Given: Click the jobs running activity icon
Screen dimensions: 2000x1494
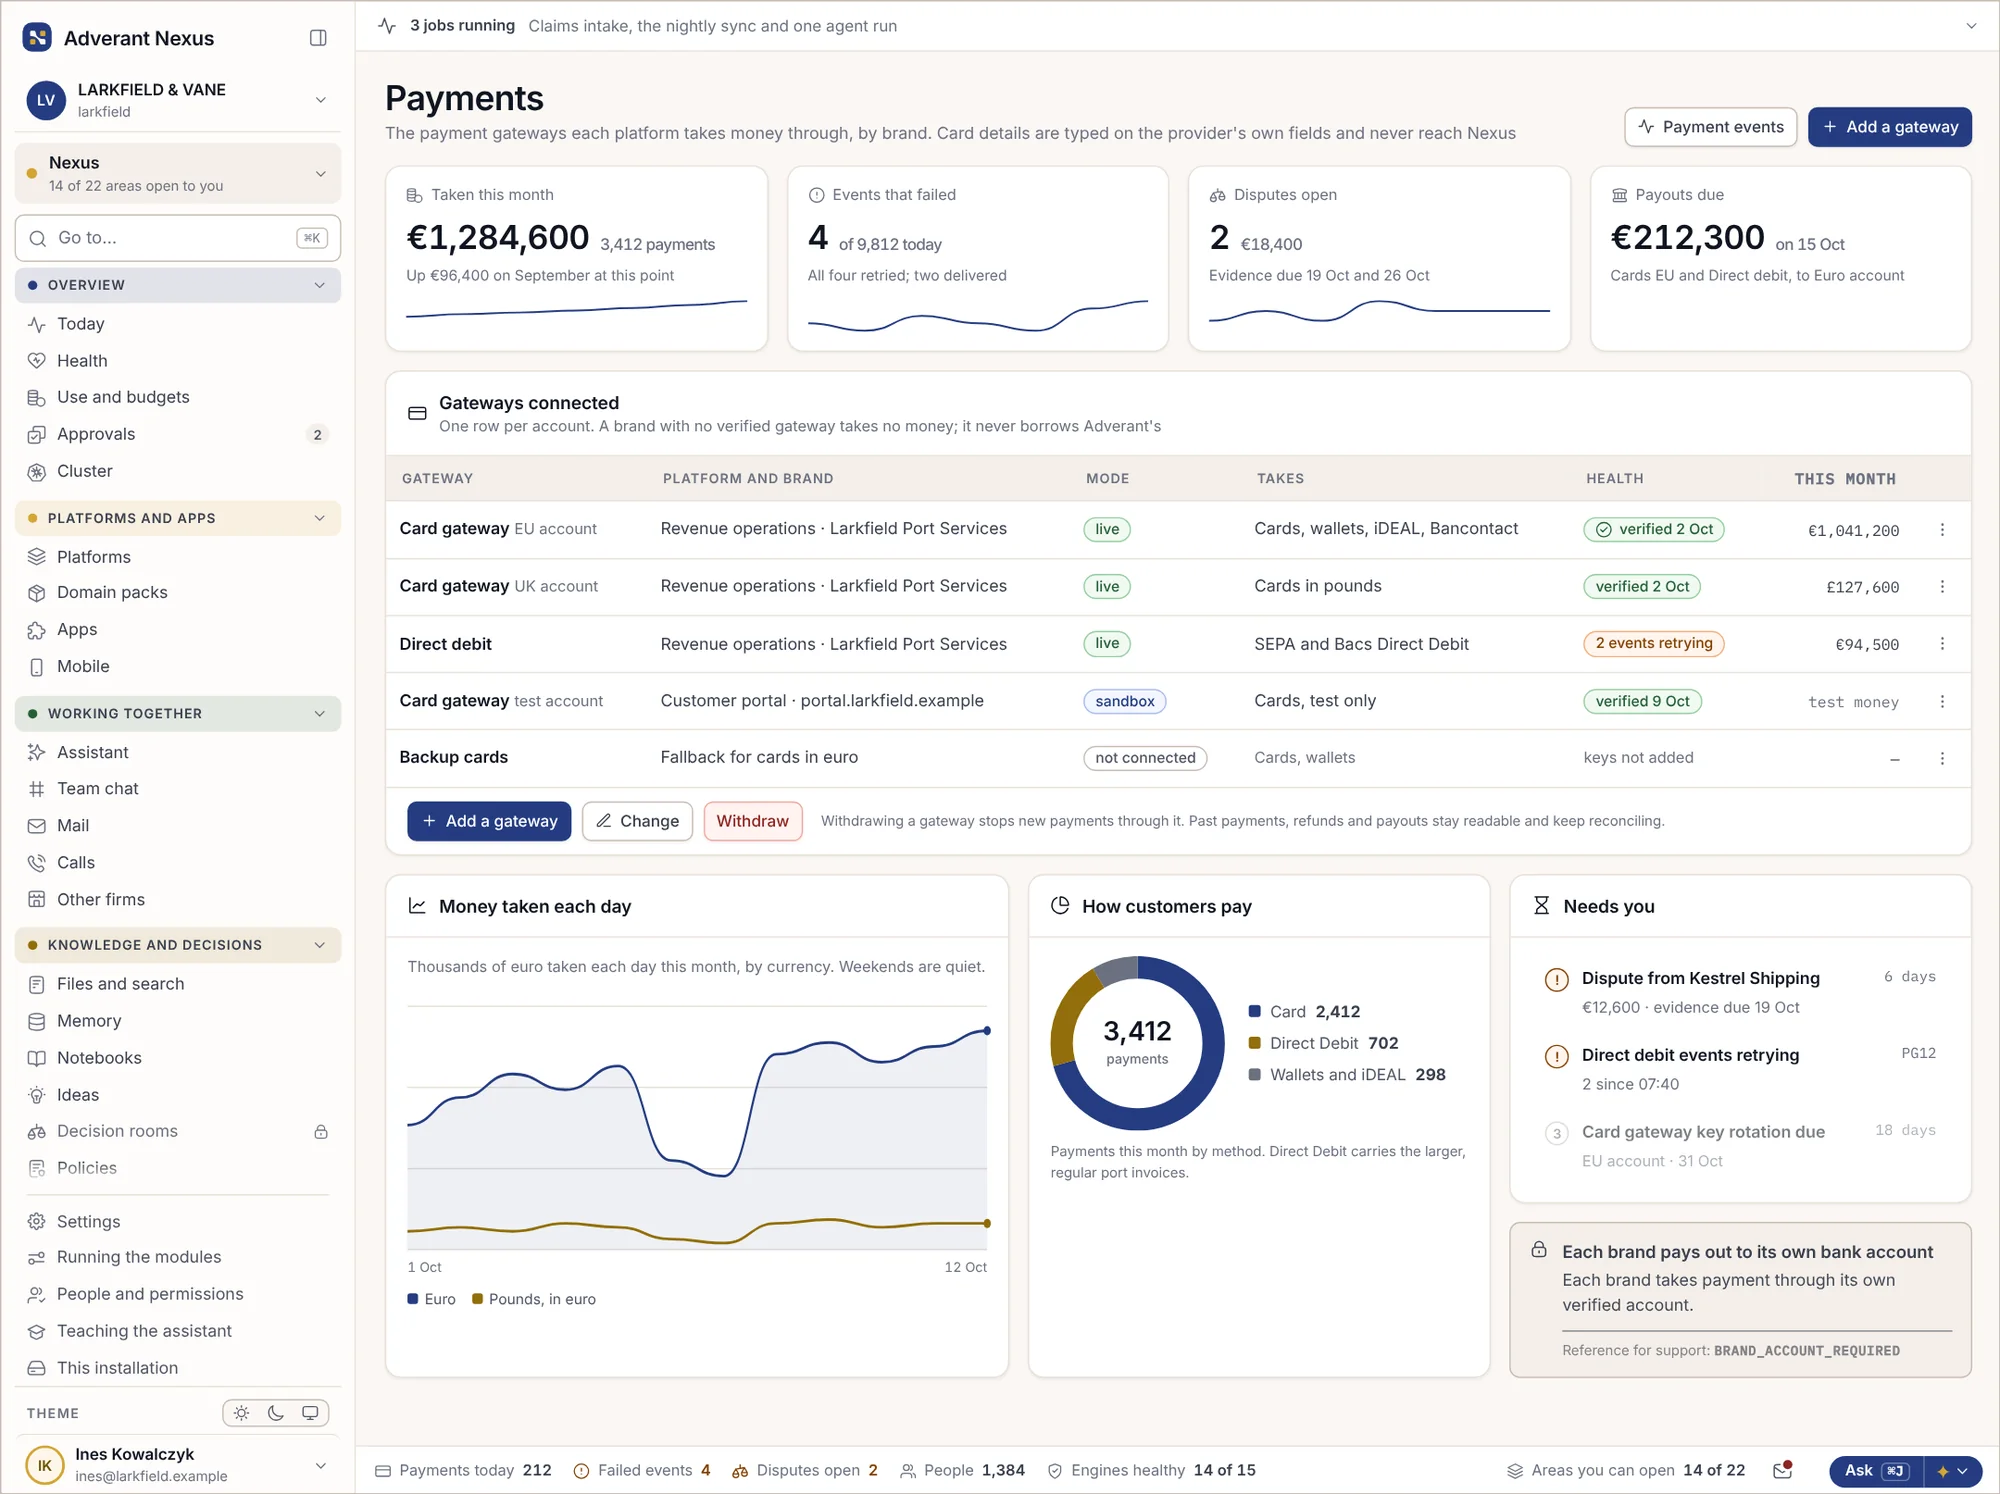Looking at the screenshot, I should [x=387, y=26].
